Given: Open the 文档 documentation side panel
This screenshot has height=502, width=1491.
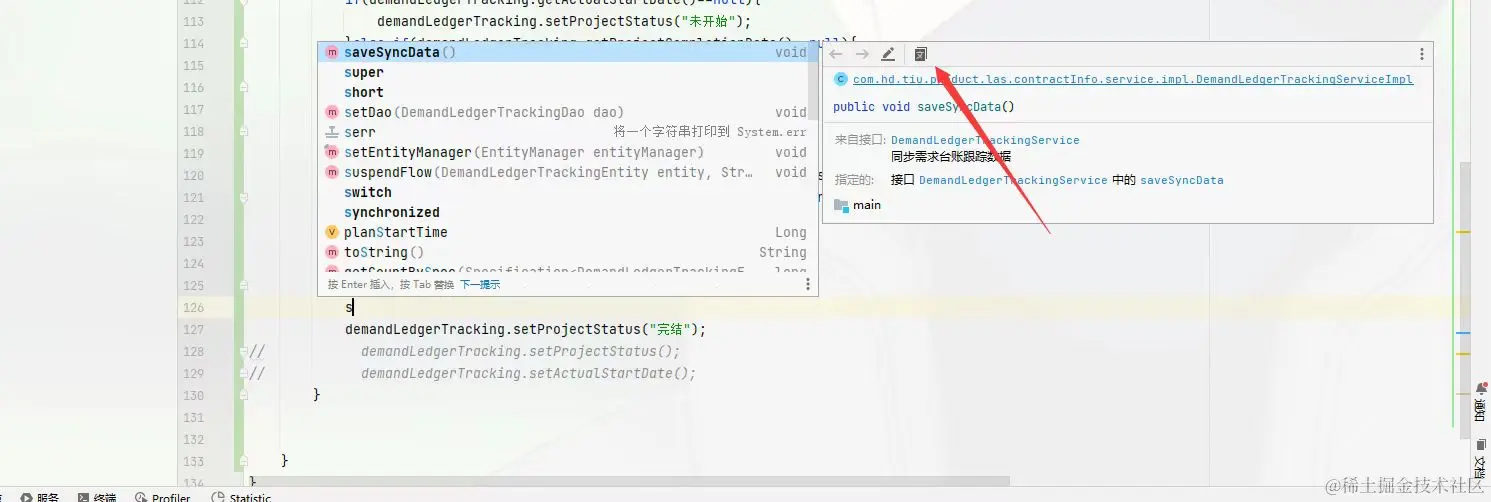Looking at the screenshot, I should click(x=1479, y=460).
